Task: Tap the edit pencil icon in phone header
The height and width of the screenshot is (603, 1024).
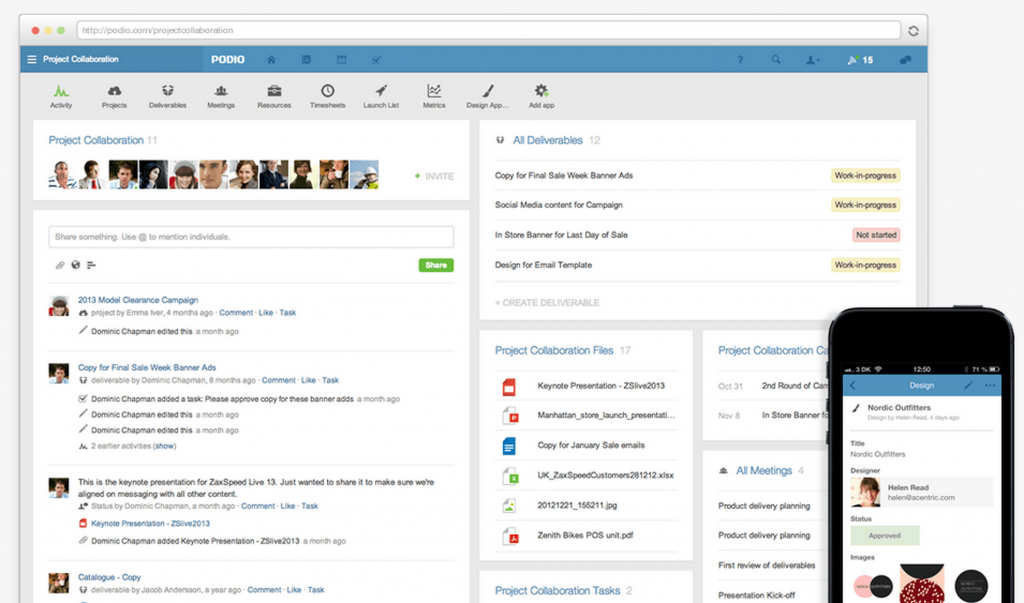Action: [x=968, y=385]
